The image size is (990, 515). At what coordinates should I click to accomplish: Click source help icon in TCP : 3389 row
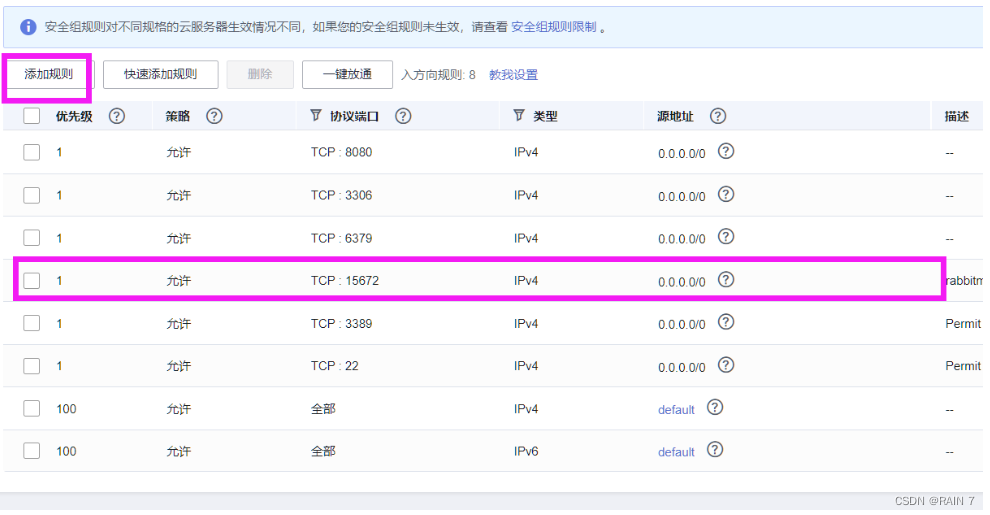(x=726, y=323)
